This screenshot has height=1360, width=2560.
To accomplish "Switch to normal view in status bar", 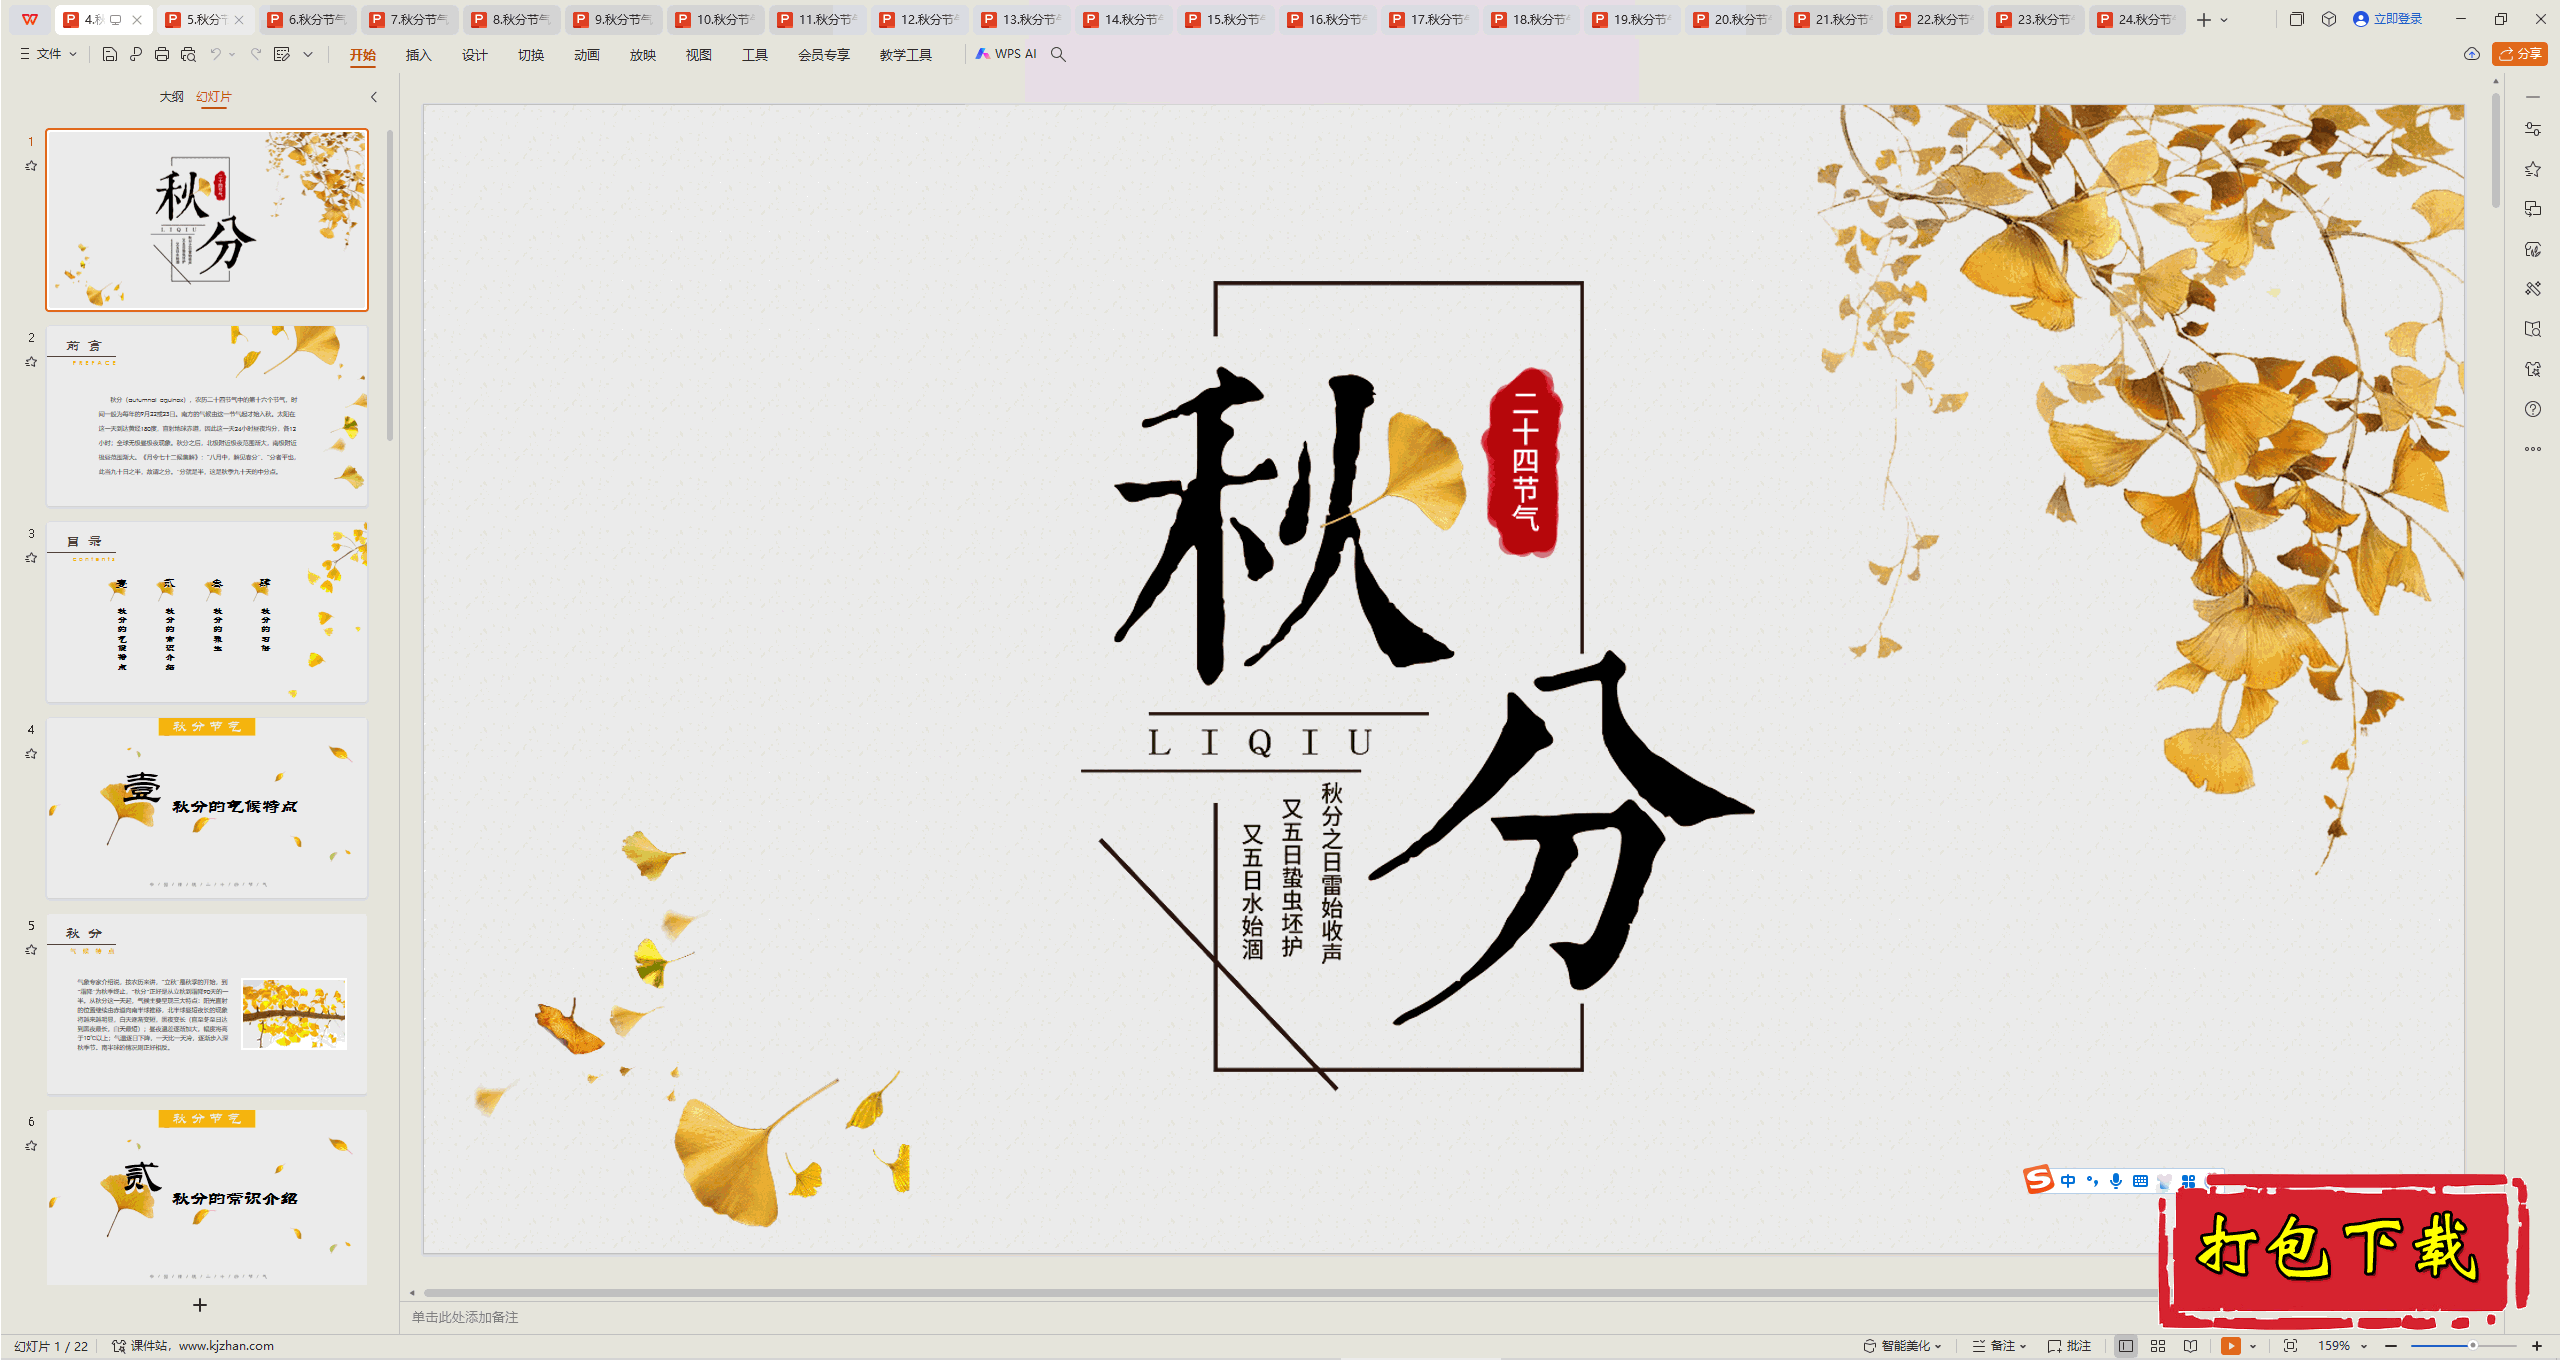I will (2126, 1346).
